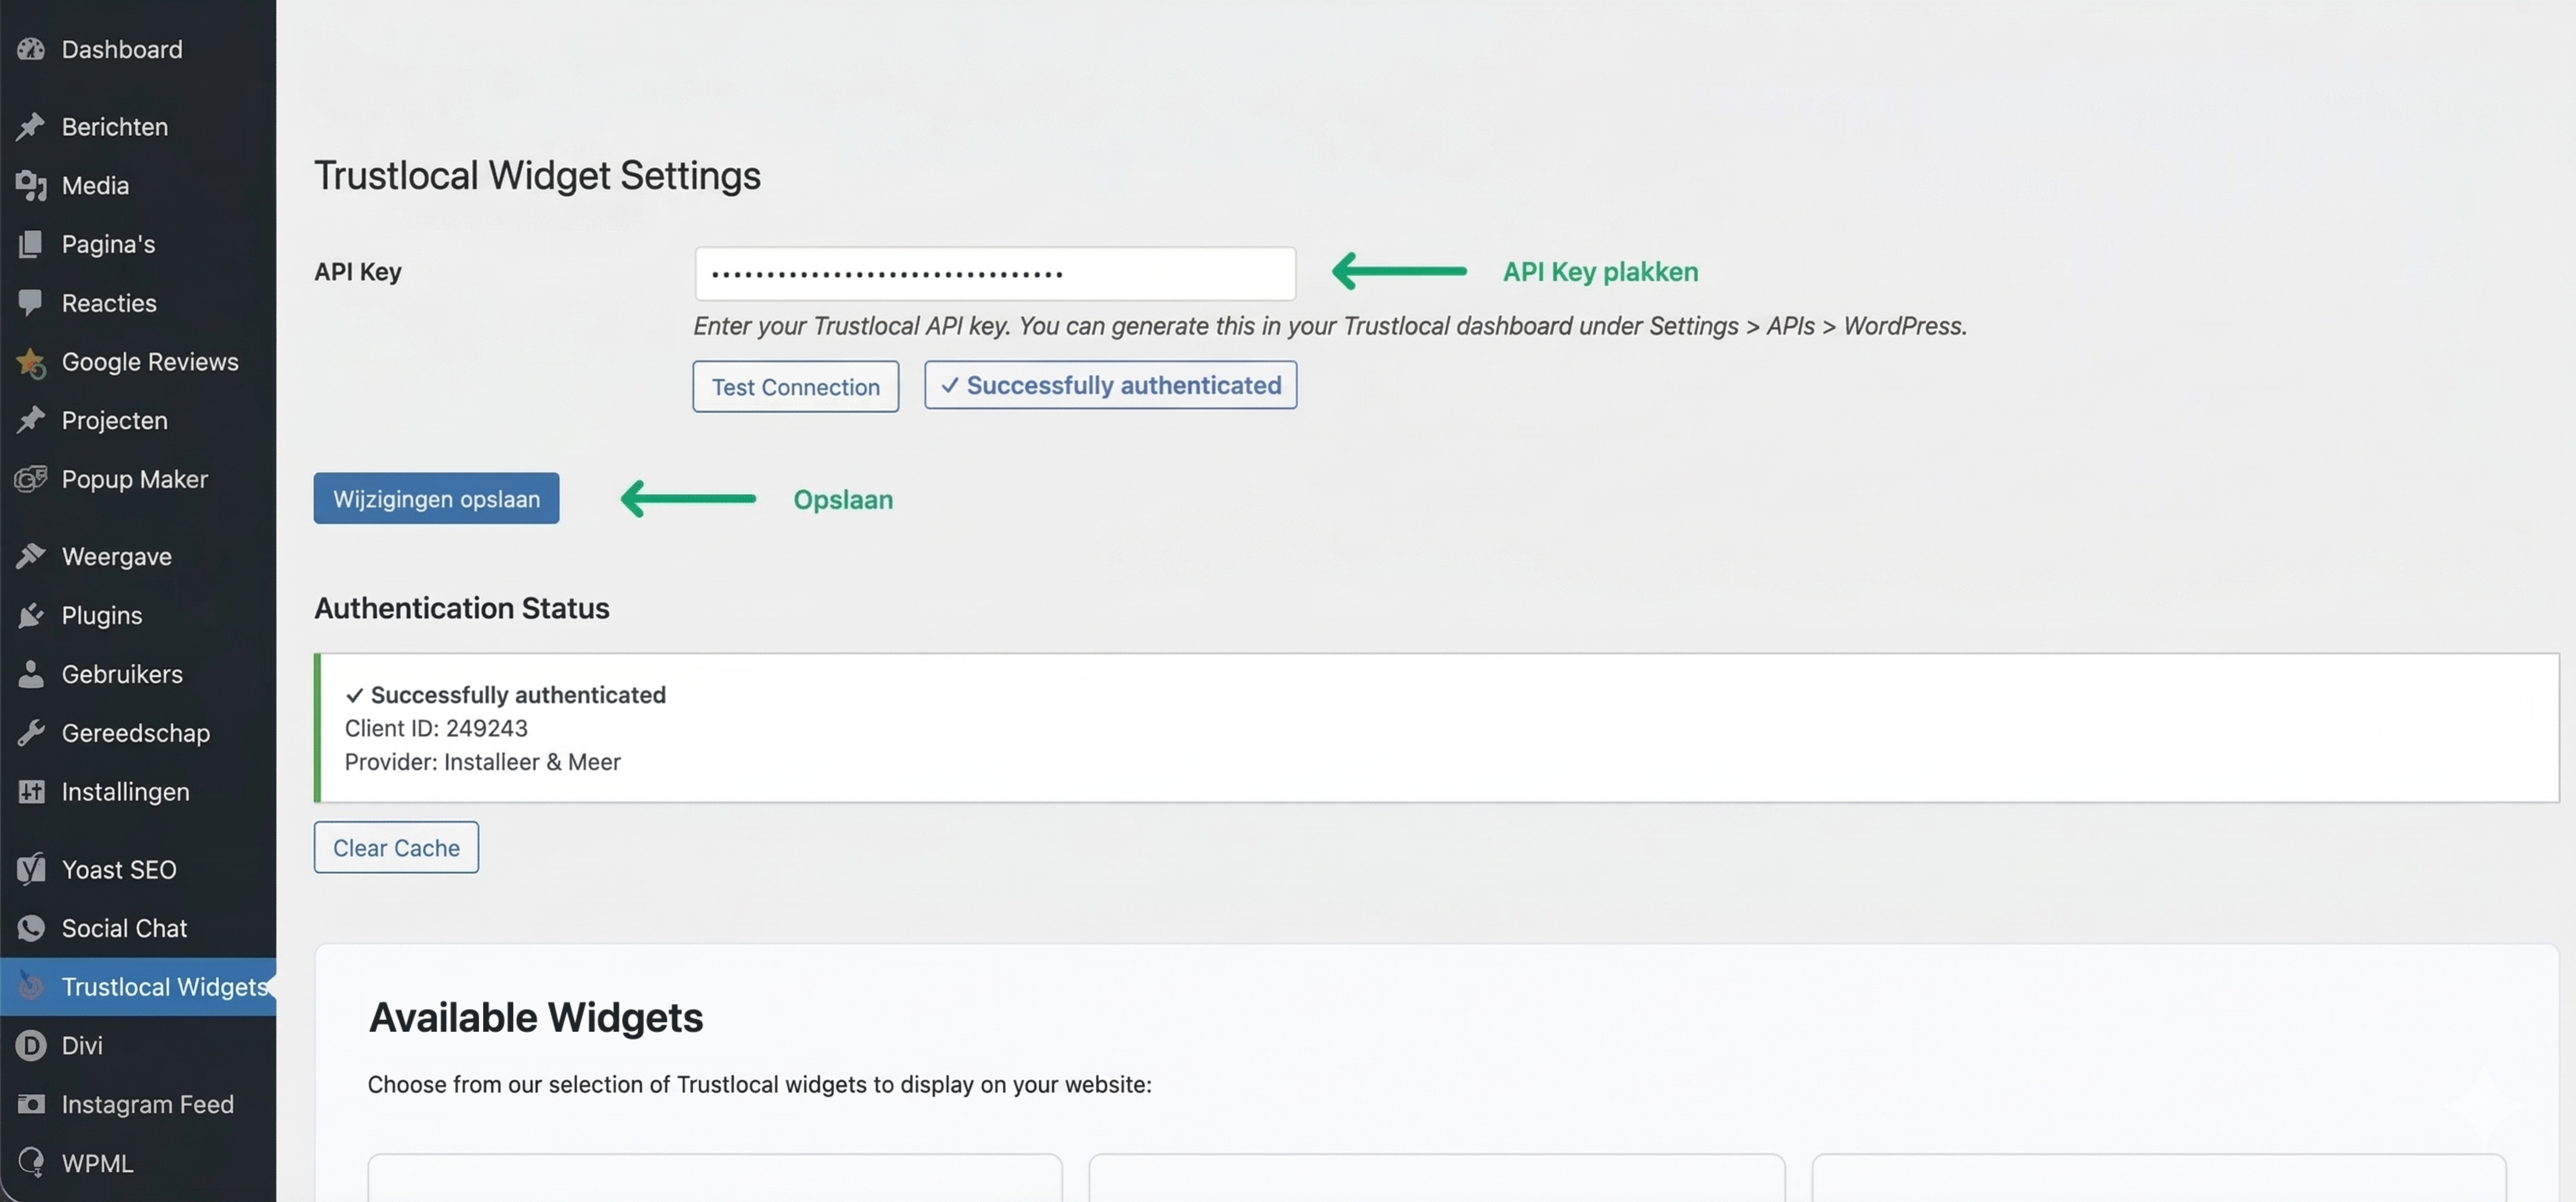This screenshot has height=1202, width=2576.
Task: Save changes with Wijzigingen opslaan
Action: [x=436, y=498]
